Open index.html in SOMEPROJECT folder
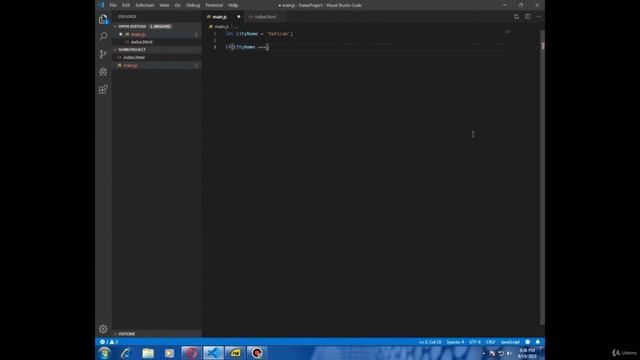Viewport: 640px width, 360px height. pos(157,58)
